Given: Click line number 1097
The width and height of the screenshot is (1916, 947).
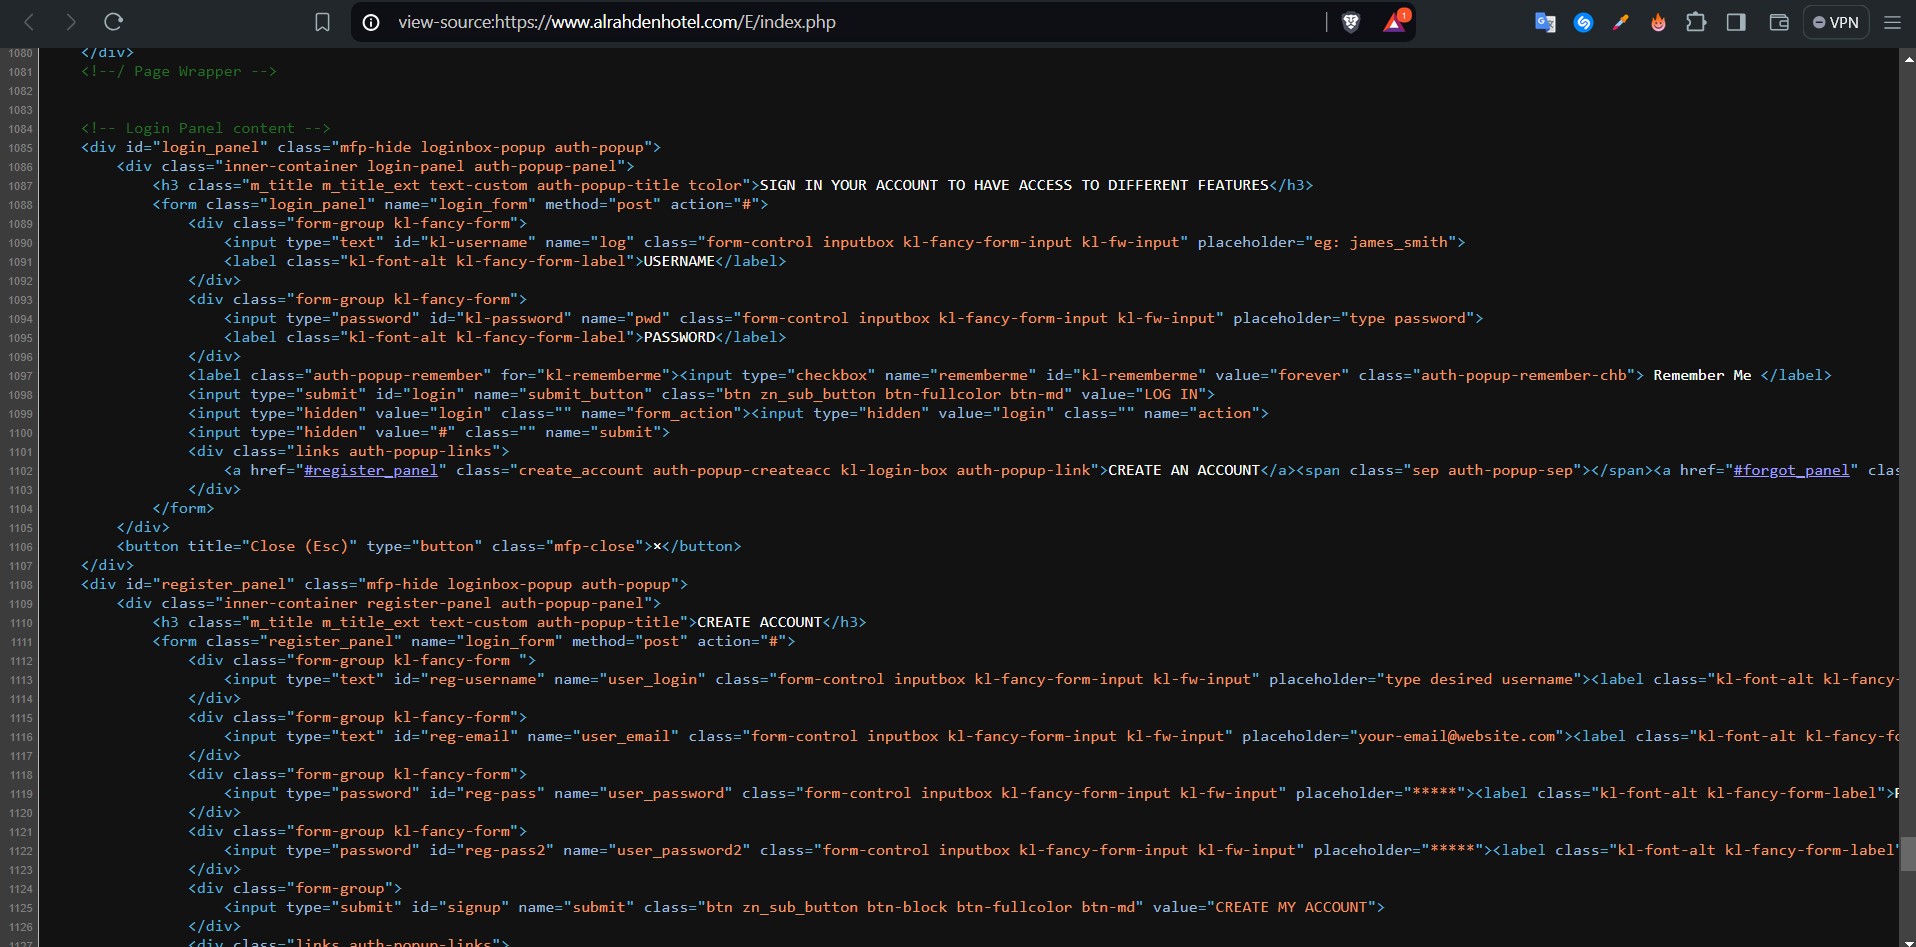Looking at the screenshot, I should pyautogui.click(x=20, y=376).
